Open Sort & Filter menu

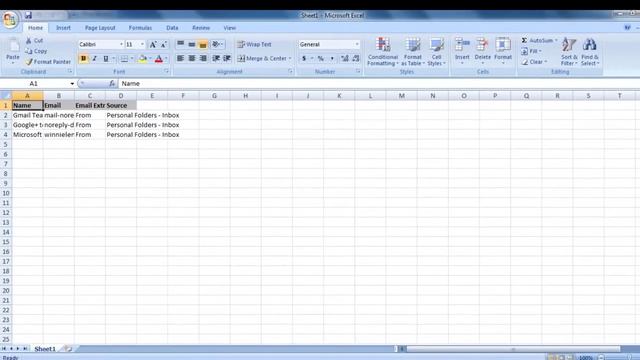pyautogui.click(x=569, y=51)
